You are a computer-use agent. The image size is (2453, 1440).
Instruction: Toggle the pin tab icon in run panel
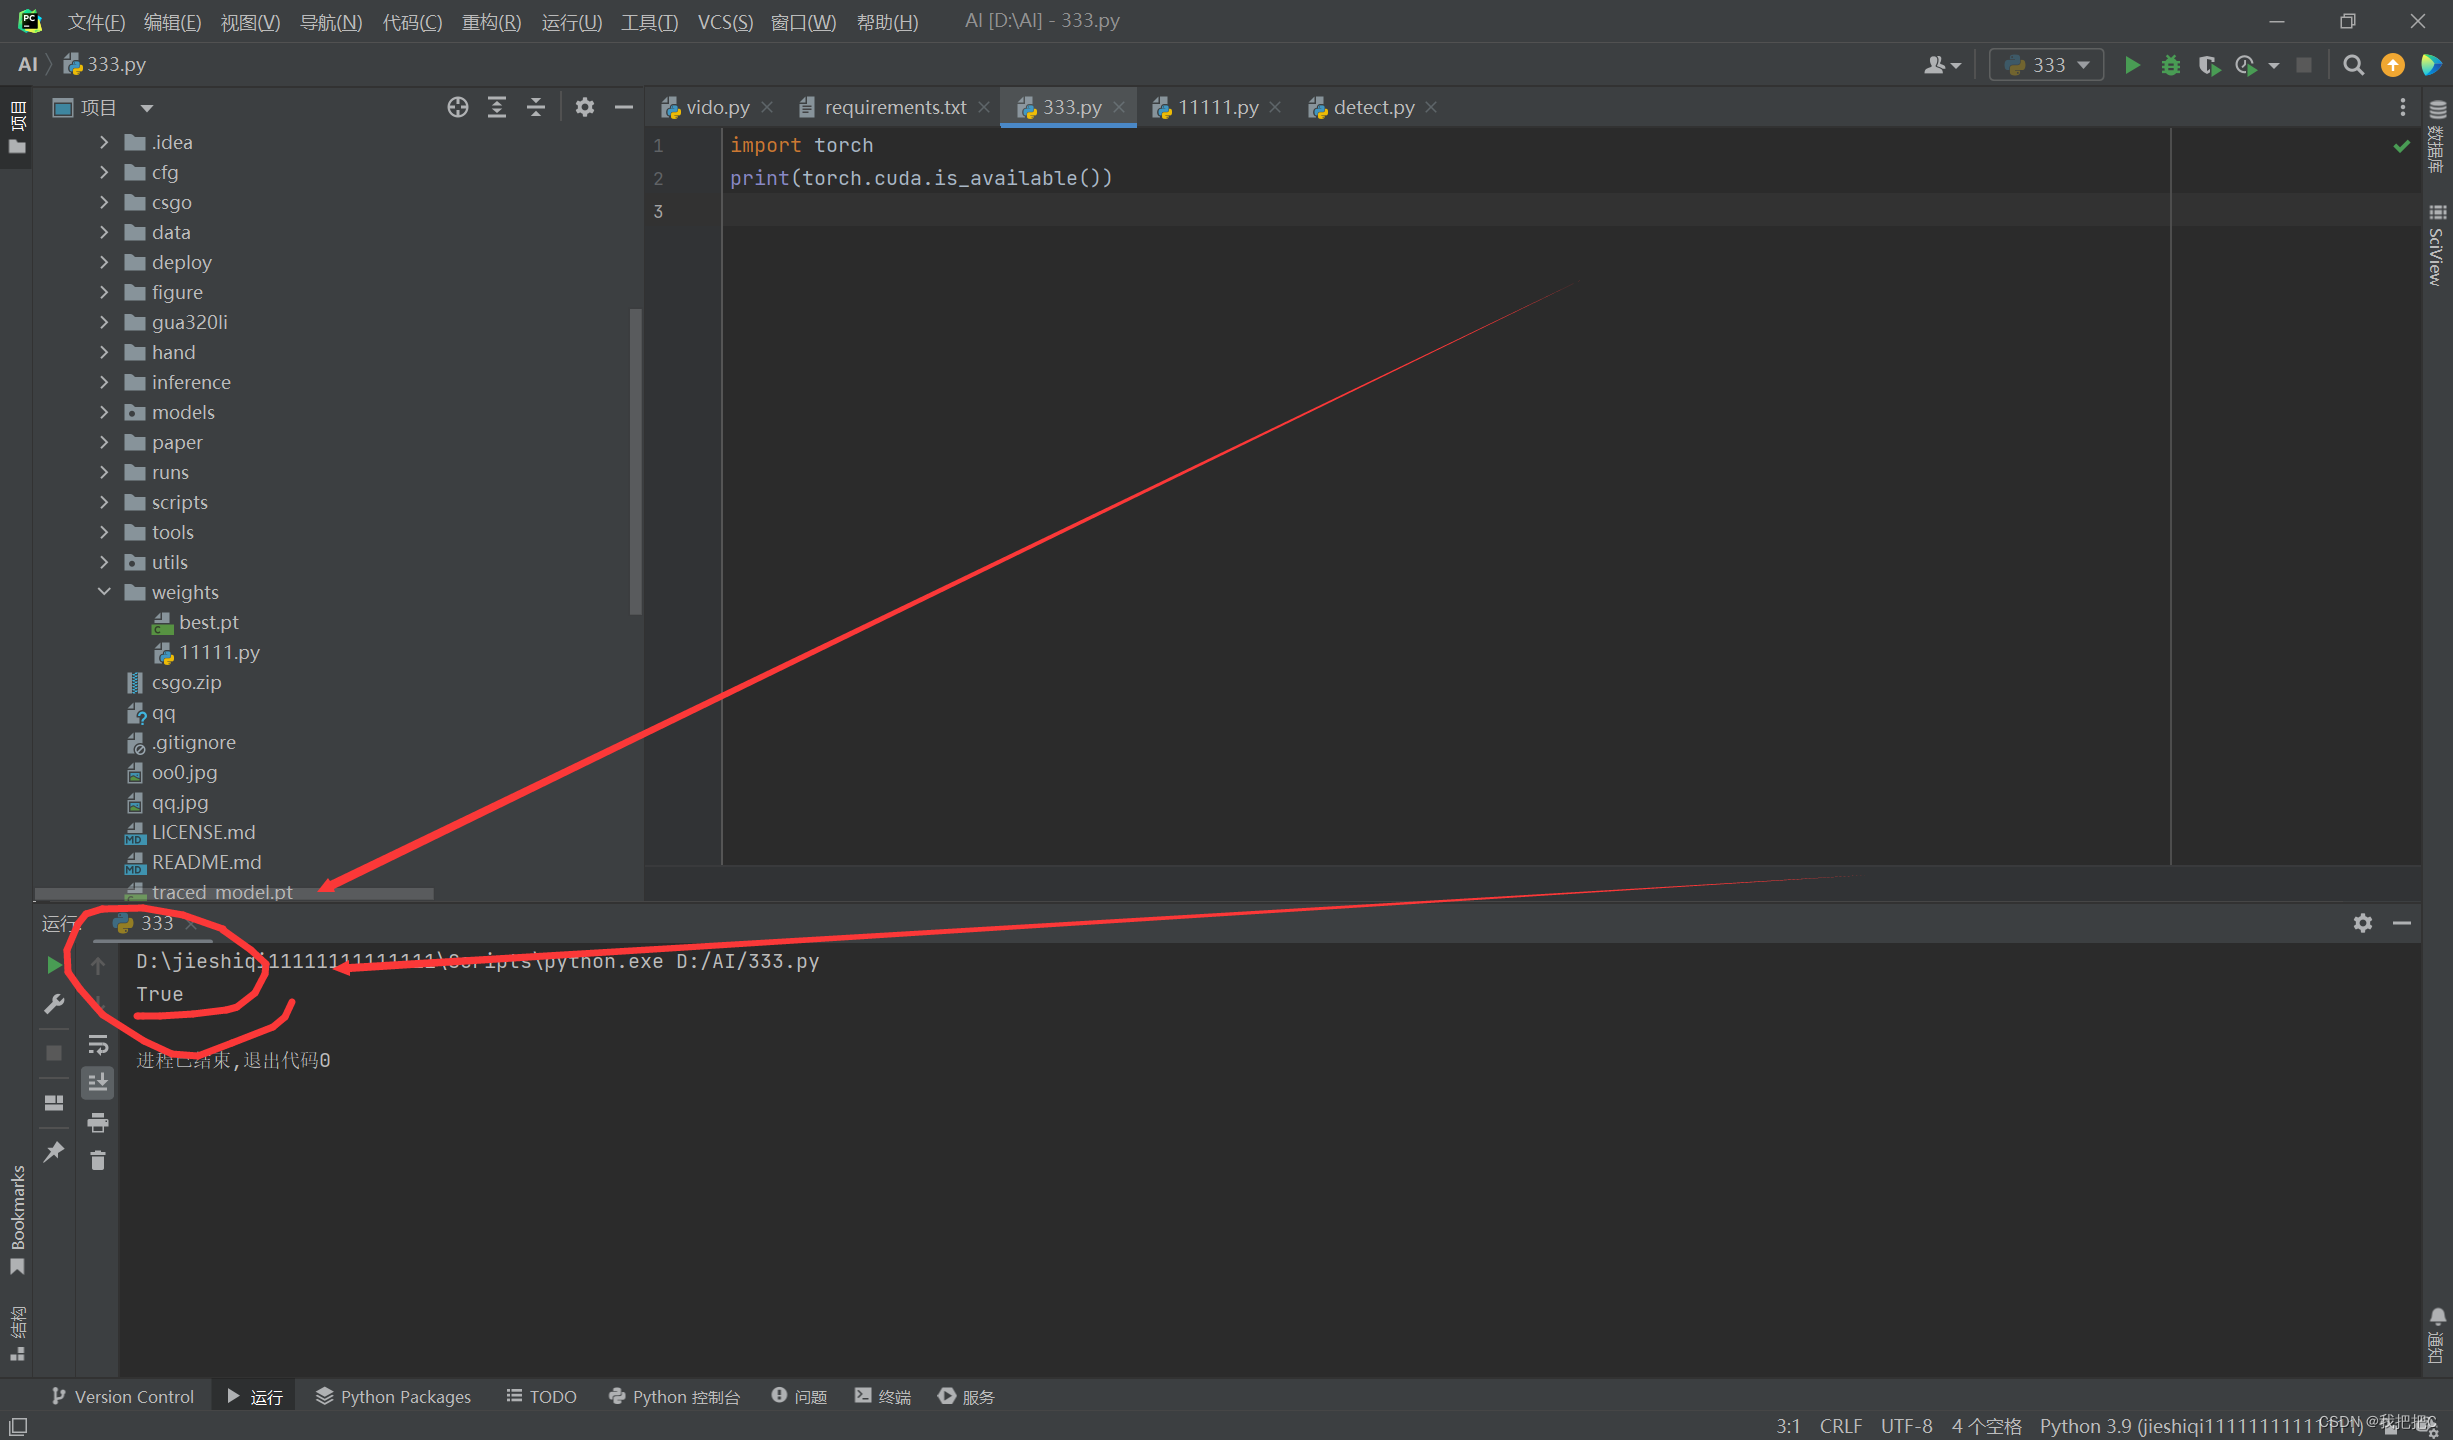[54, 1151]
